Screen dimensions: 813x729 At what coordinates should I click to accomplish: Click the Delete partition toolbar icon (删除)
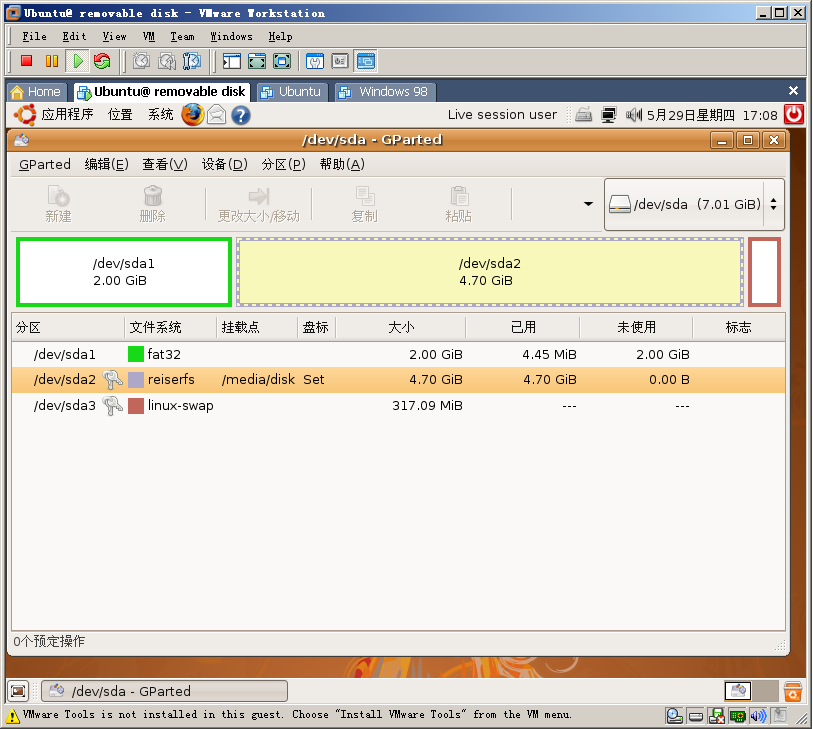152,204
